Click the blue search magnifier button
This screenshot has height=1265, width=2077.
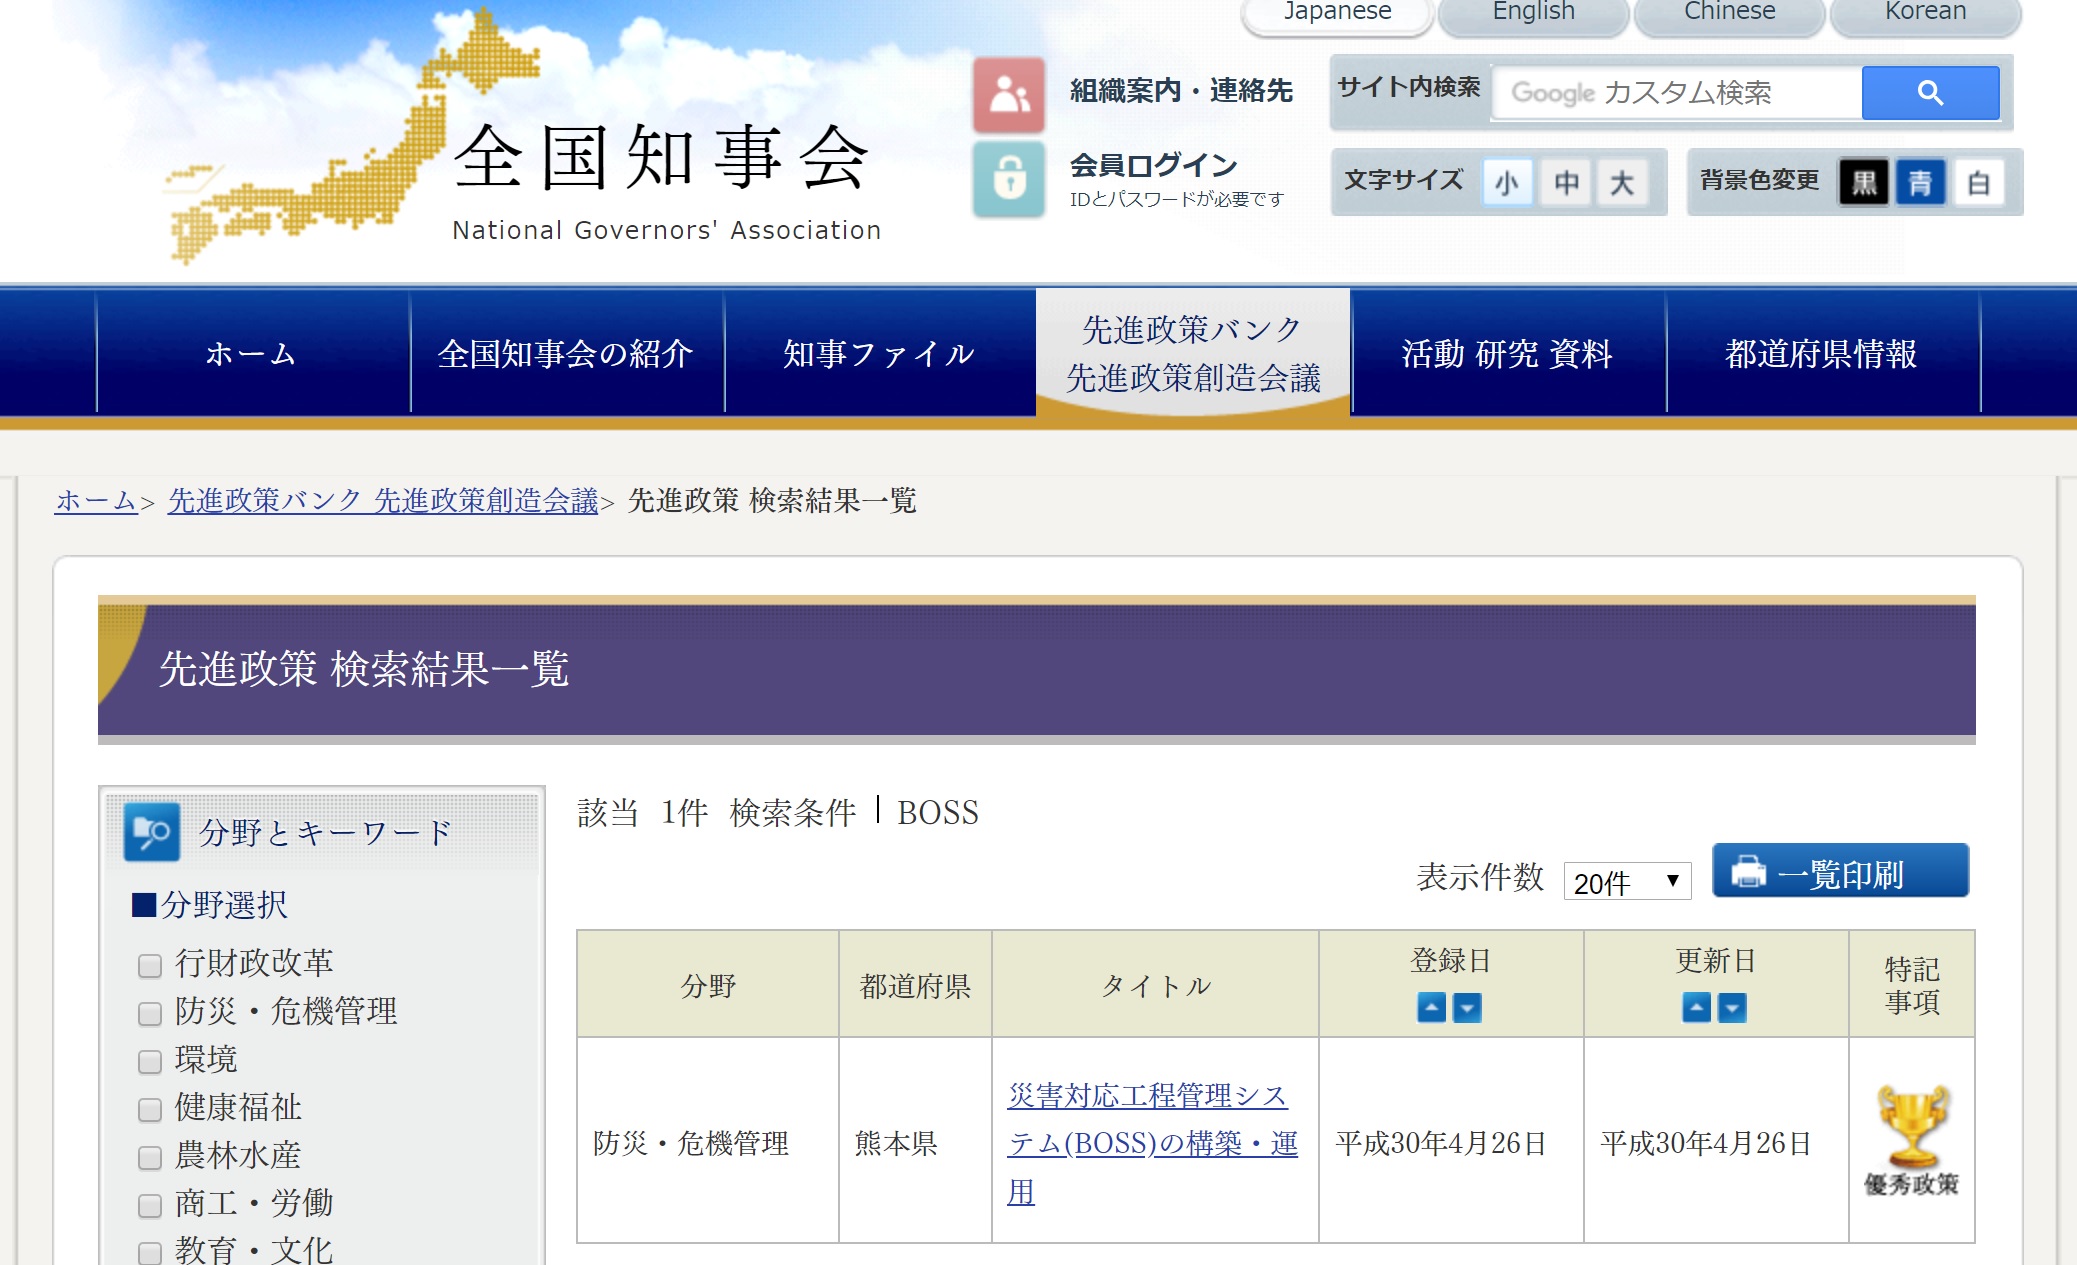tap(1930, 93)
